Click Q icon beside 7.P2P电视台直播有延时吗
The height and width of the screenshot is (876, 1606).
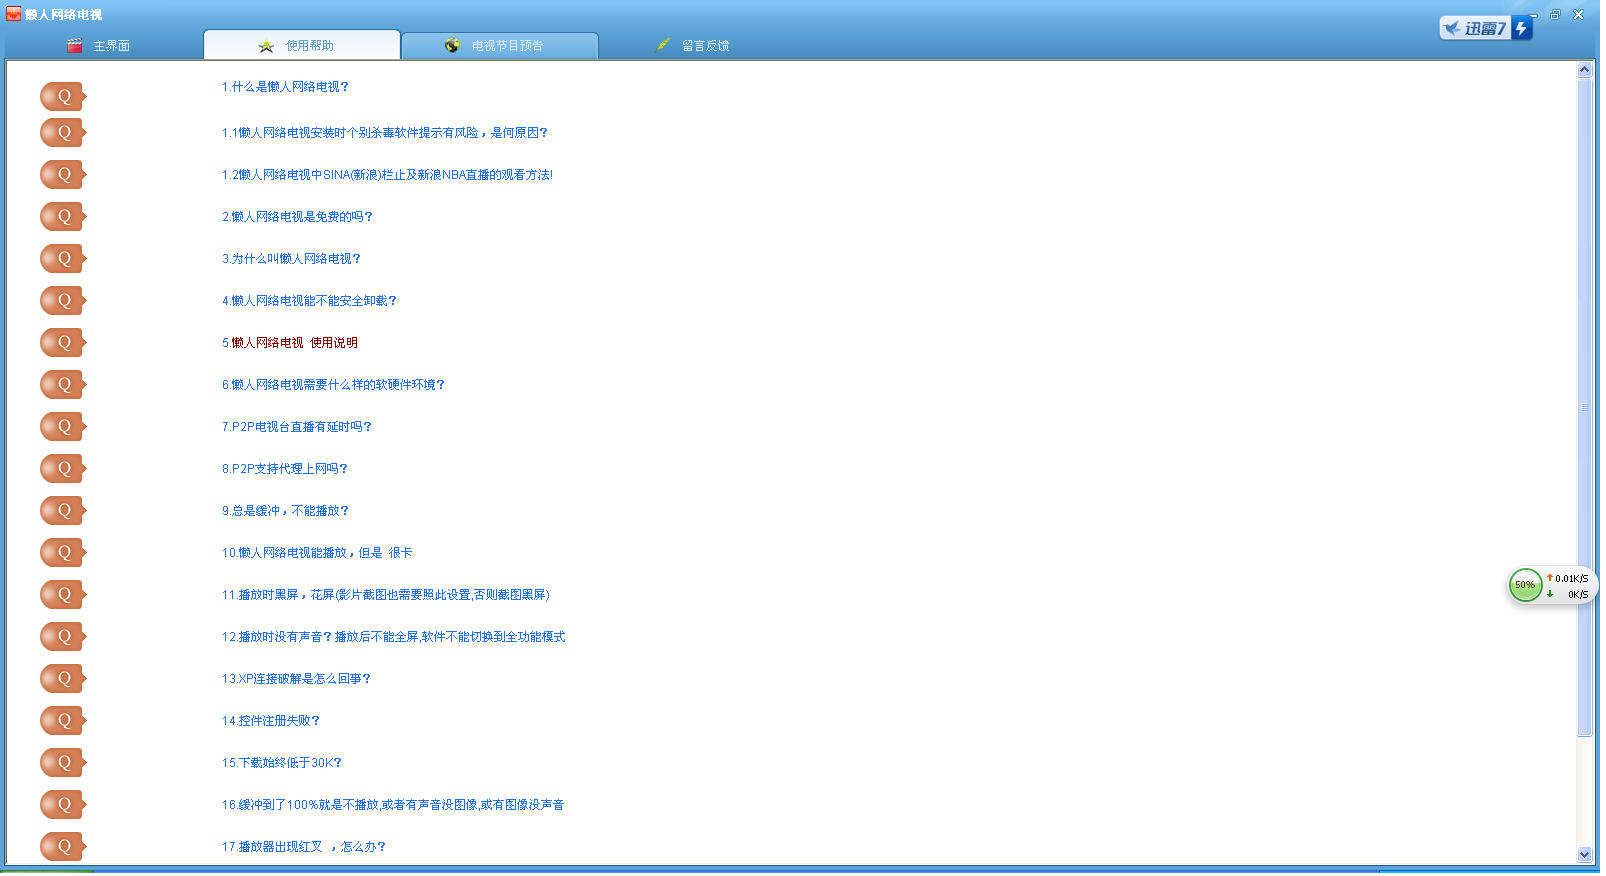(63, 427)
